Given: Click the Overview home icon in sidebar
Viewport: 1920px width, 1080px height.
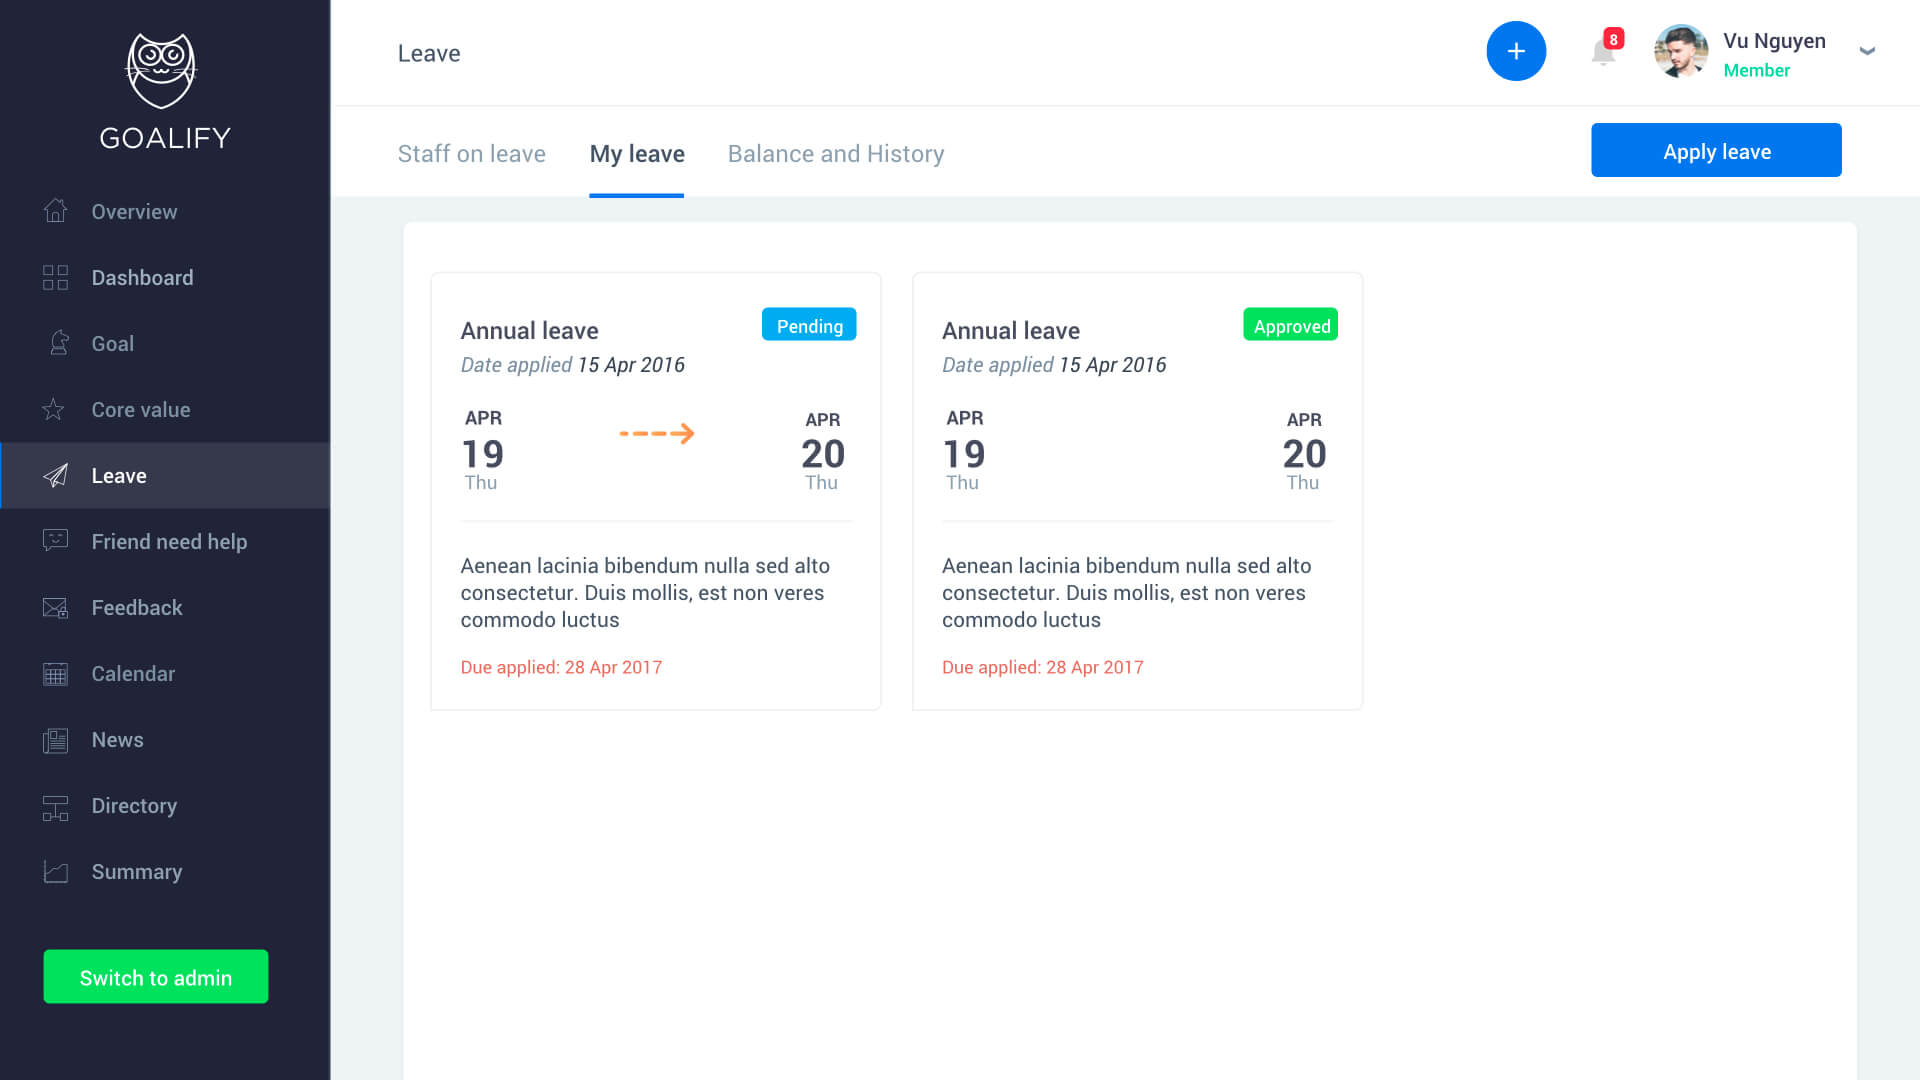Looking at the screenshot, I should coord(55,211).
